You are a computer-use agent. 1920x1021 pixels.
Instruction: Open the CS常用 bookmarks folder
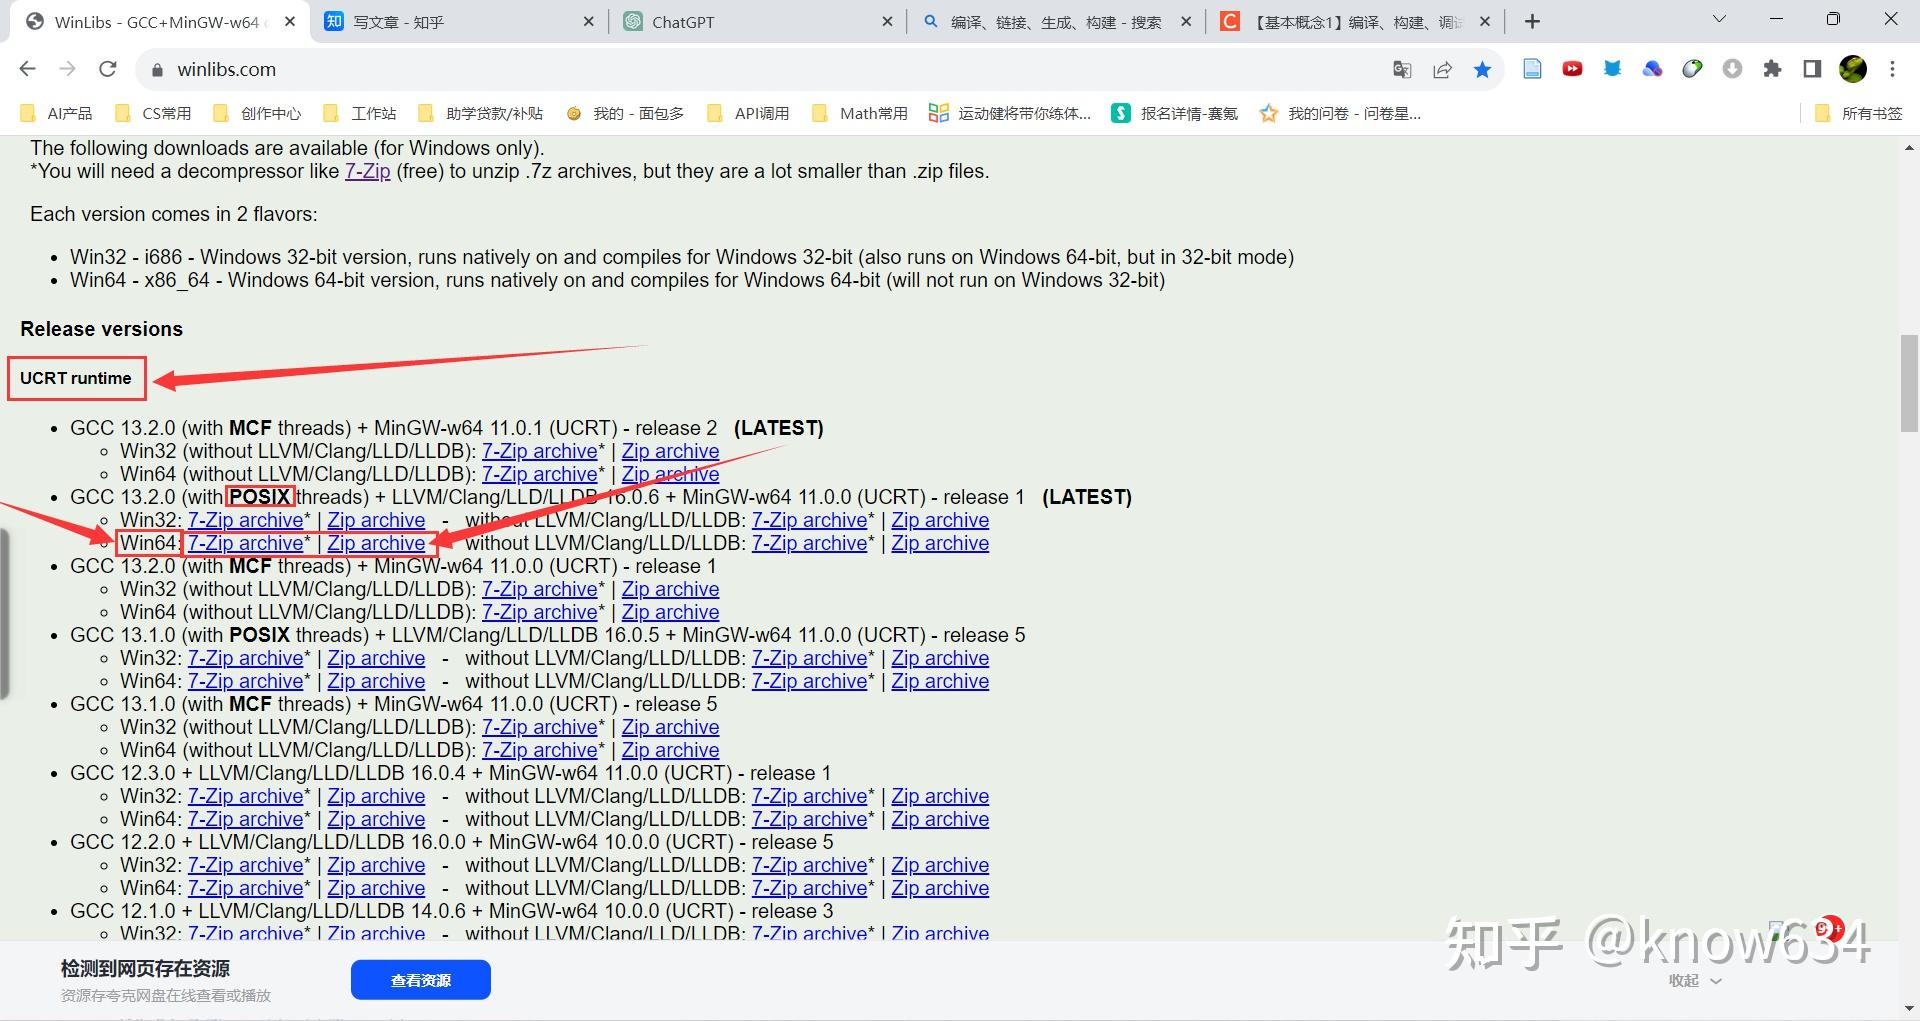pos(154,113)
